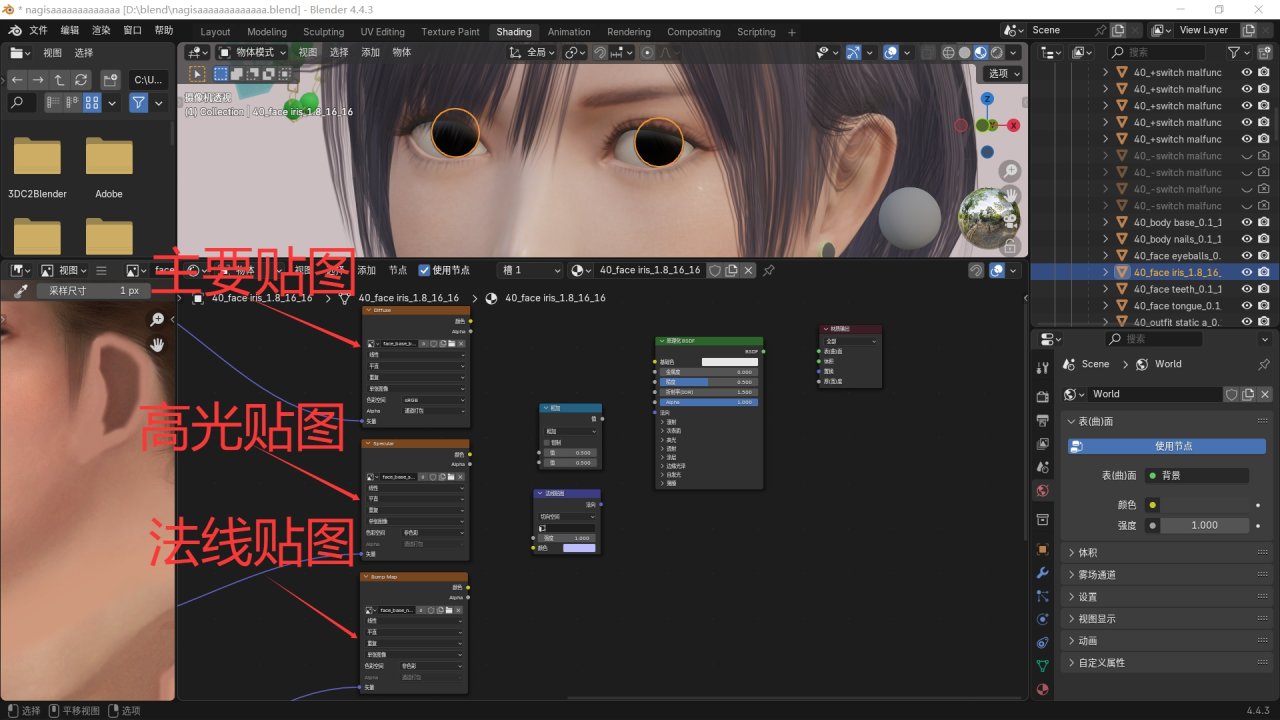The image size is (1280, 720).
Task: Open the Modifiers wrench properties tab
Action: click(x=1043, y=573)
